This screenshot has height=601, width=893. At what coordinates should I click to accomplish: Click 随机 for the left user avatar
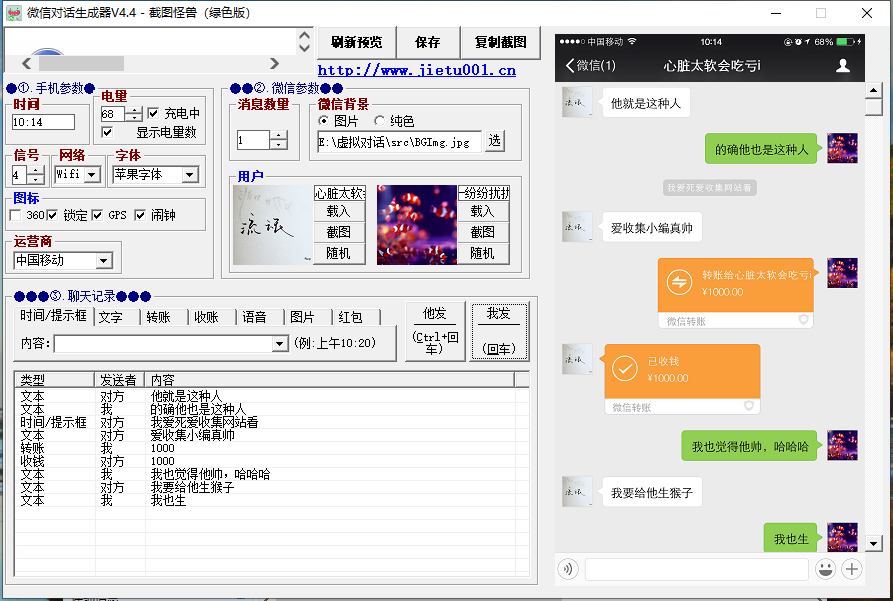click(x=338, y=254)
